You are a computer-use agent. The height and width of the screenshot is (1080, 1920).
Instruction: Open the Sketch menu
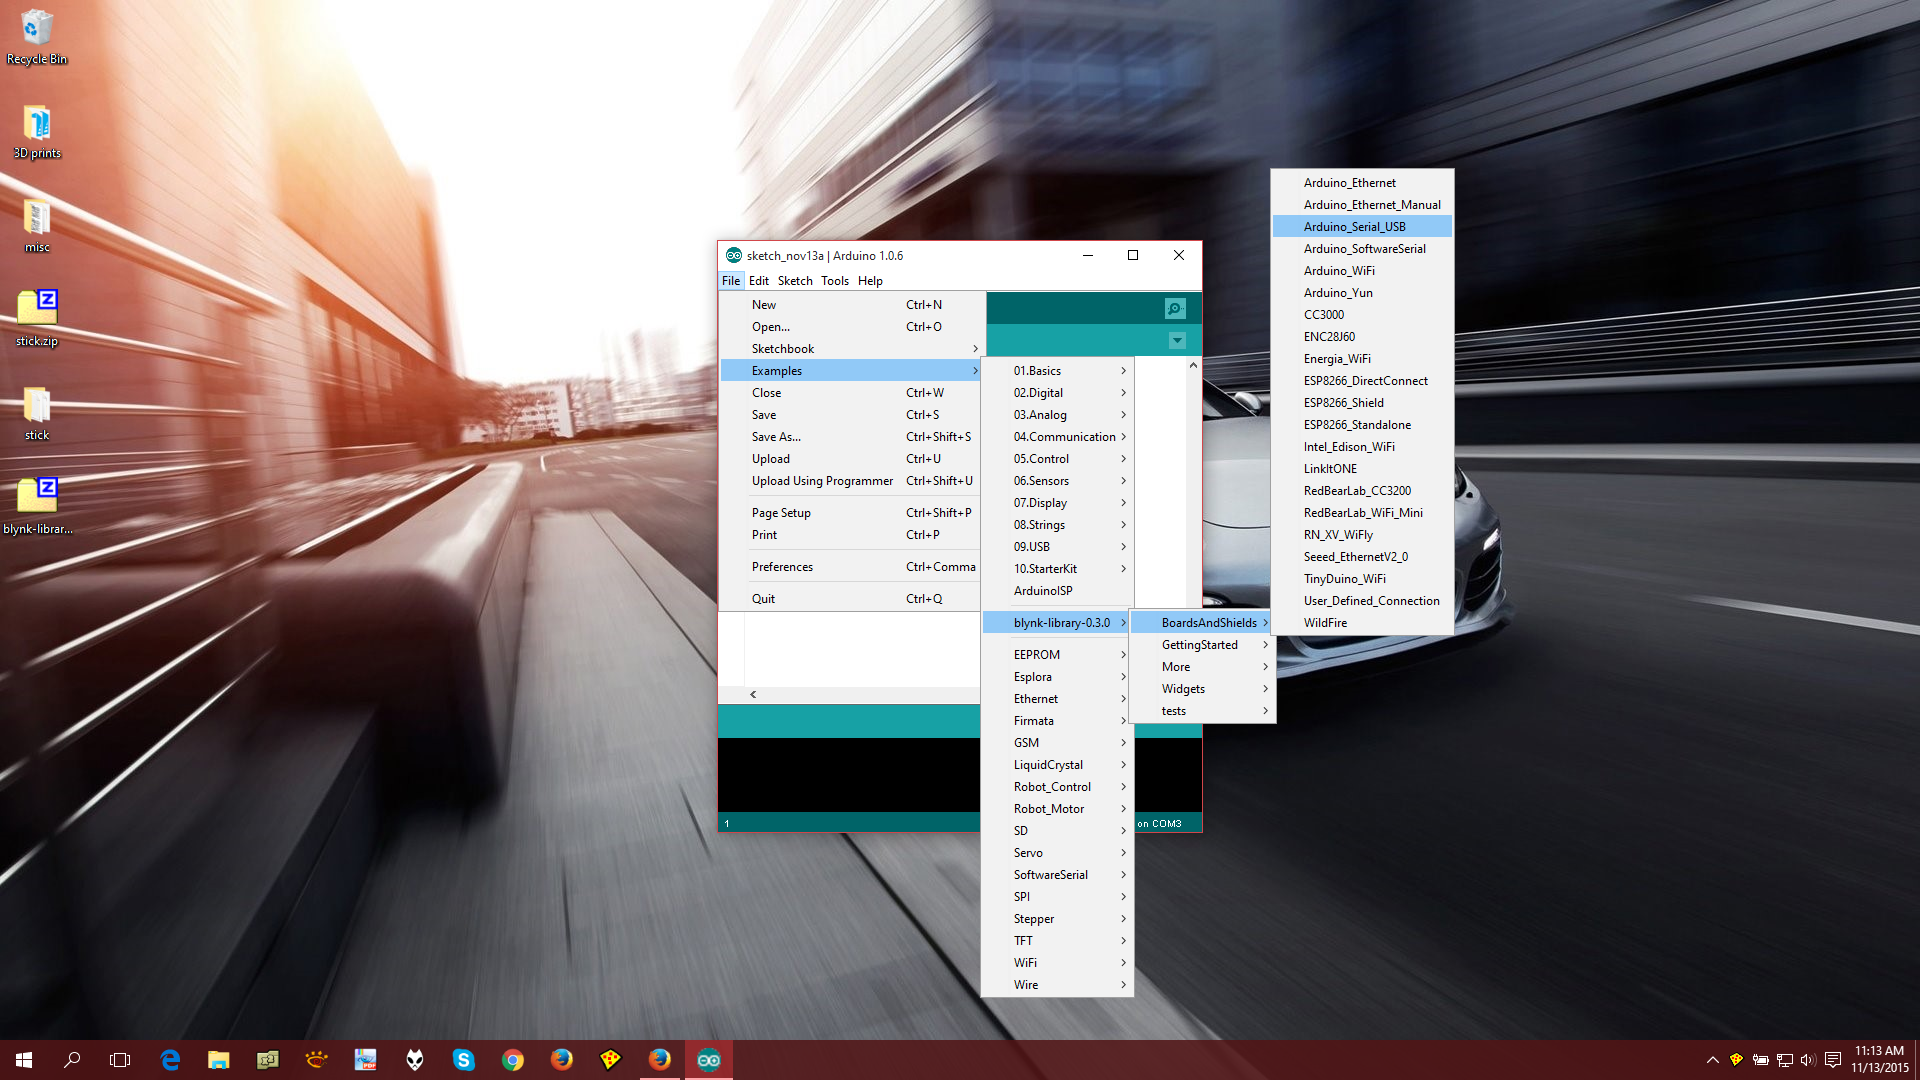[x=795, y=281]
